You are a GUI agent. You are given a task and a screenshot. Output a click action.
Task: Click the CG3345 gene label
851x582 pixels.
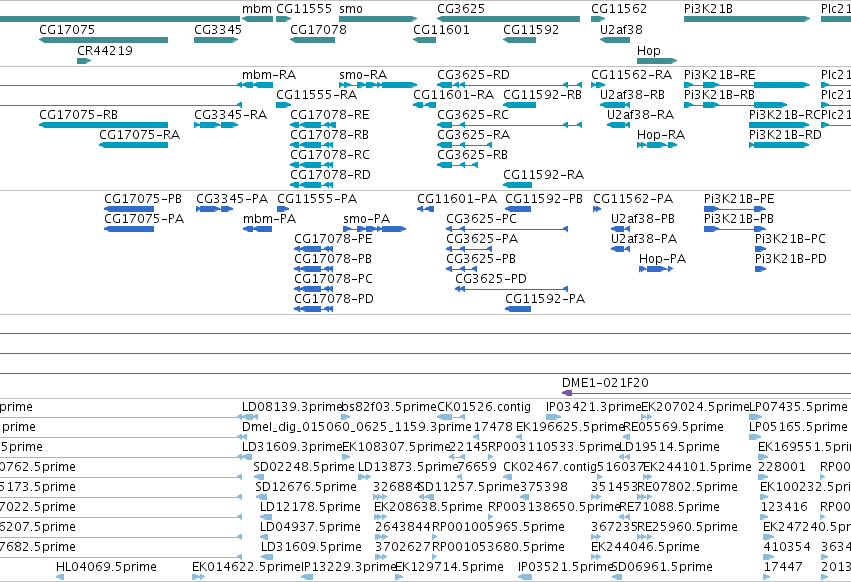pyautogui.click(x=218, y=30)
